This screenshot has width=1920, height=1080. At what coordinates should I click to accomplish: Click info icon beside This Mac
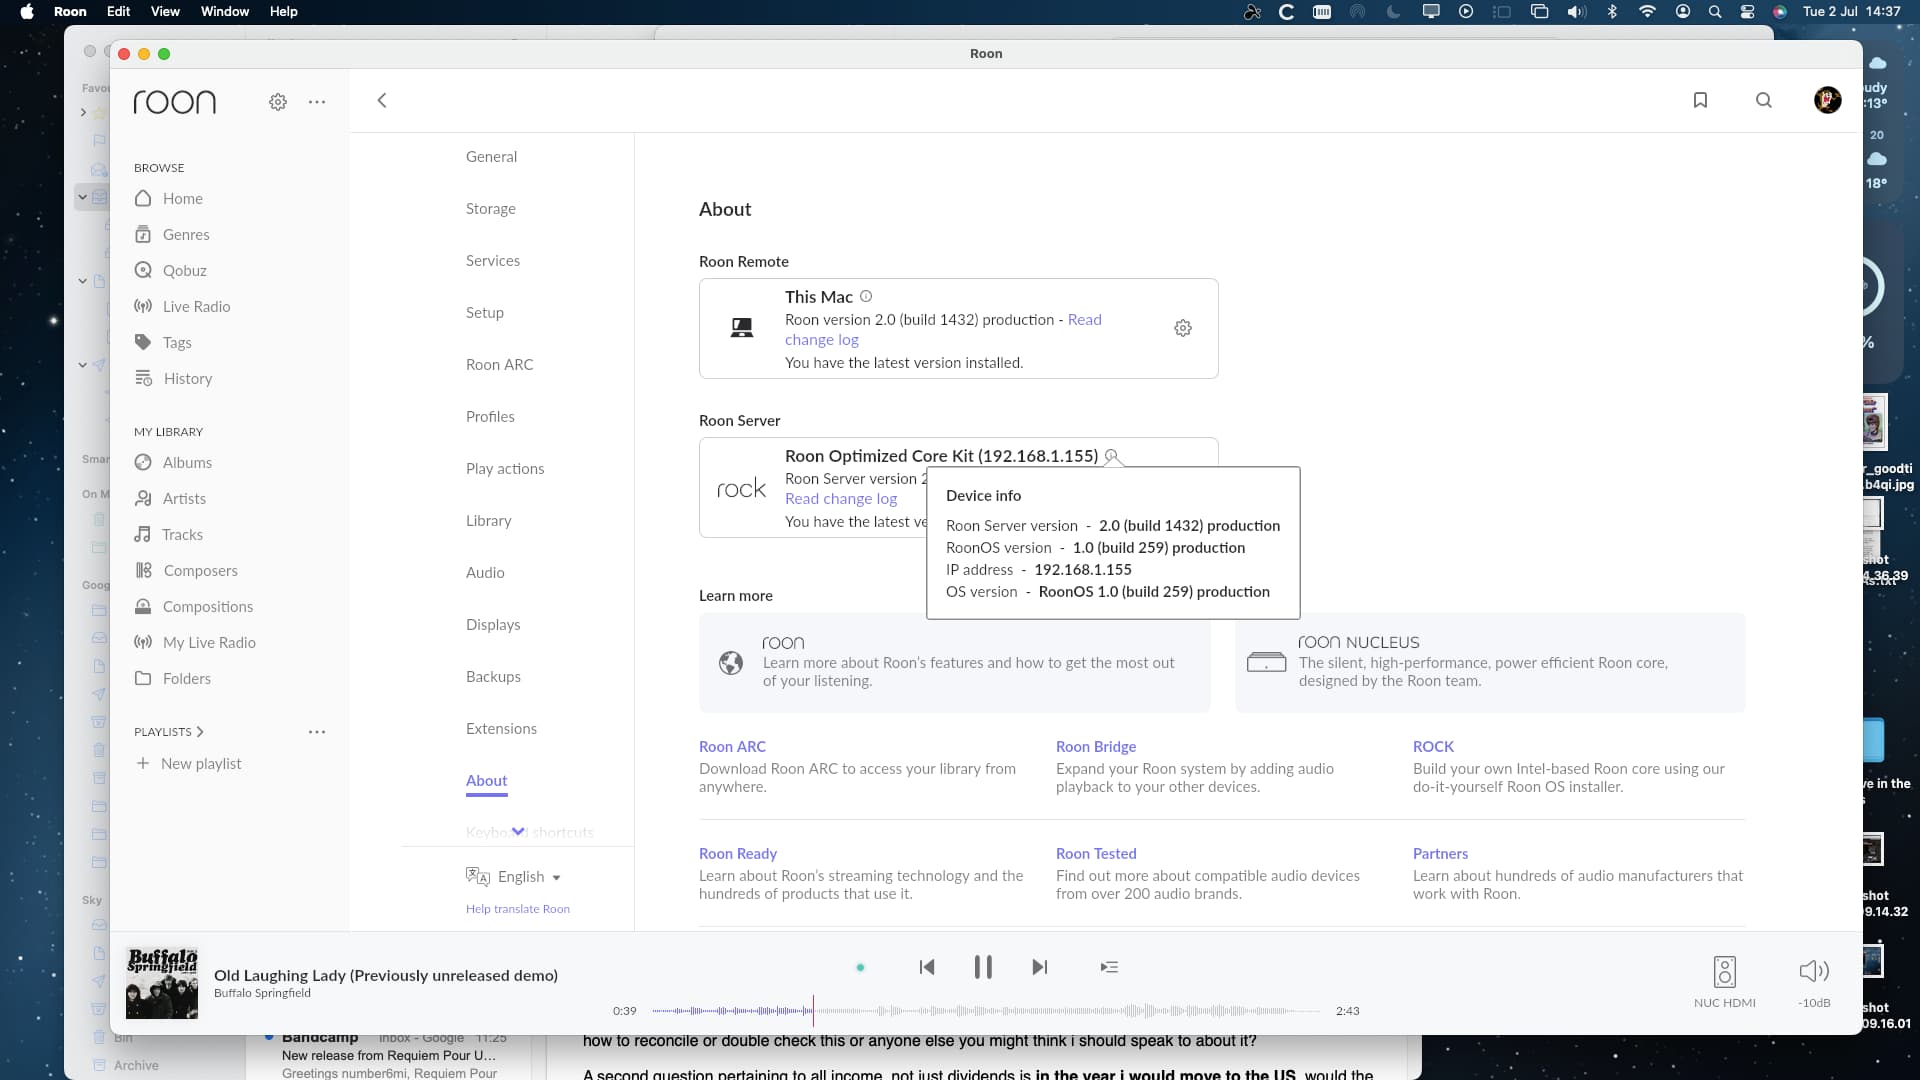pos(866,296)
